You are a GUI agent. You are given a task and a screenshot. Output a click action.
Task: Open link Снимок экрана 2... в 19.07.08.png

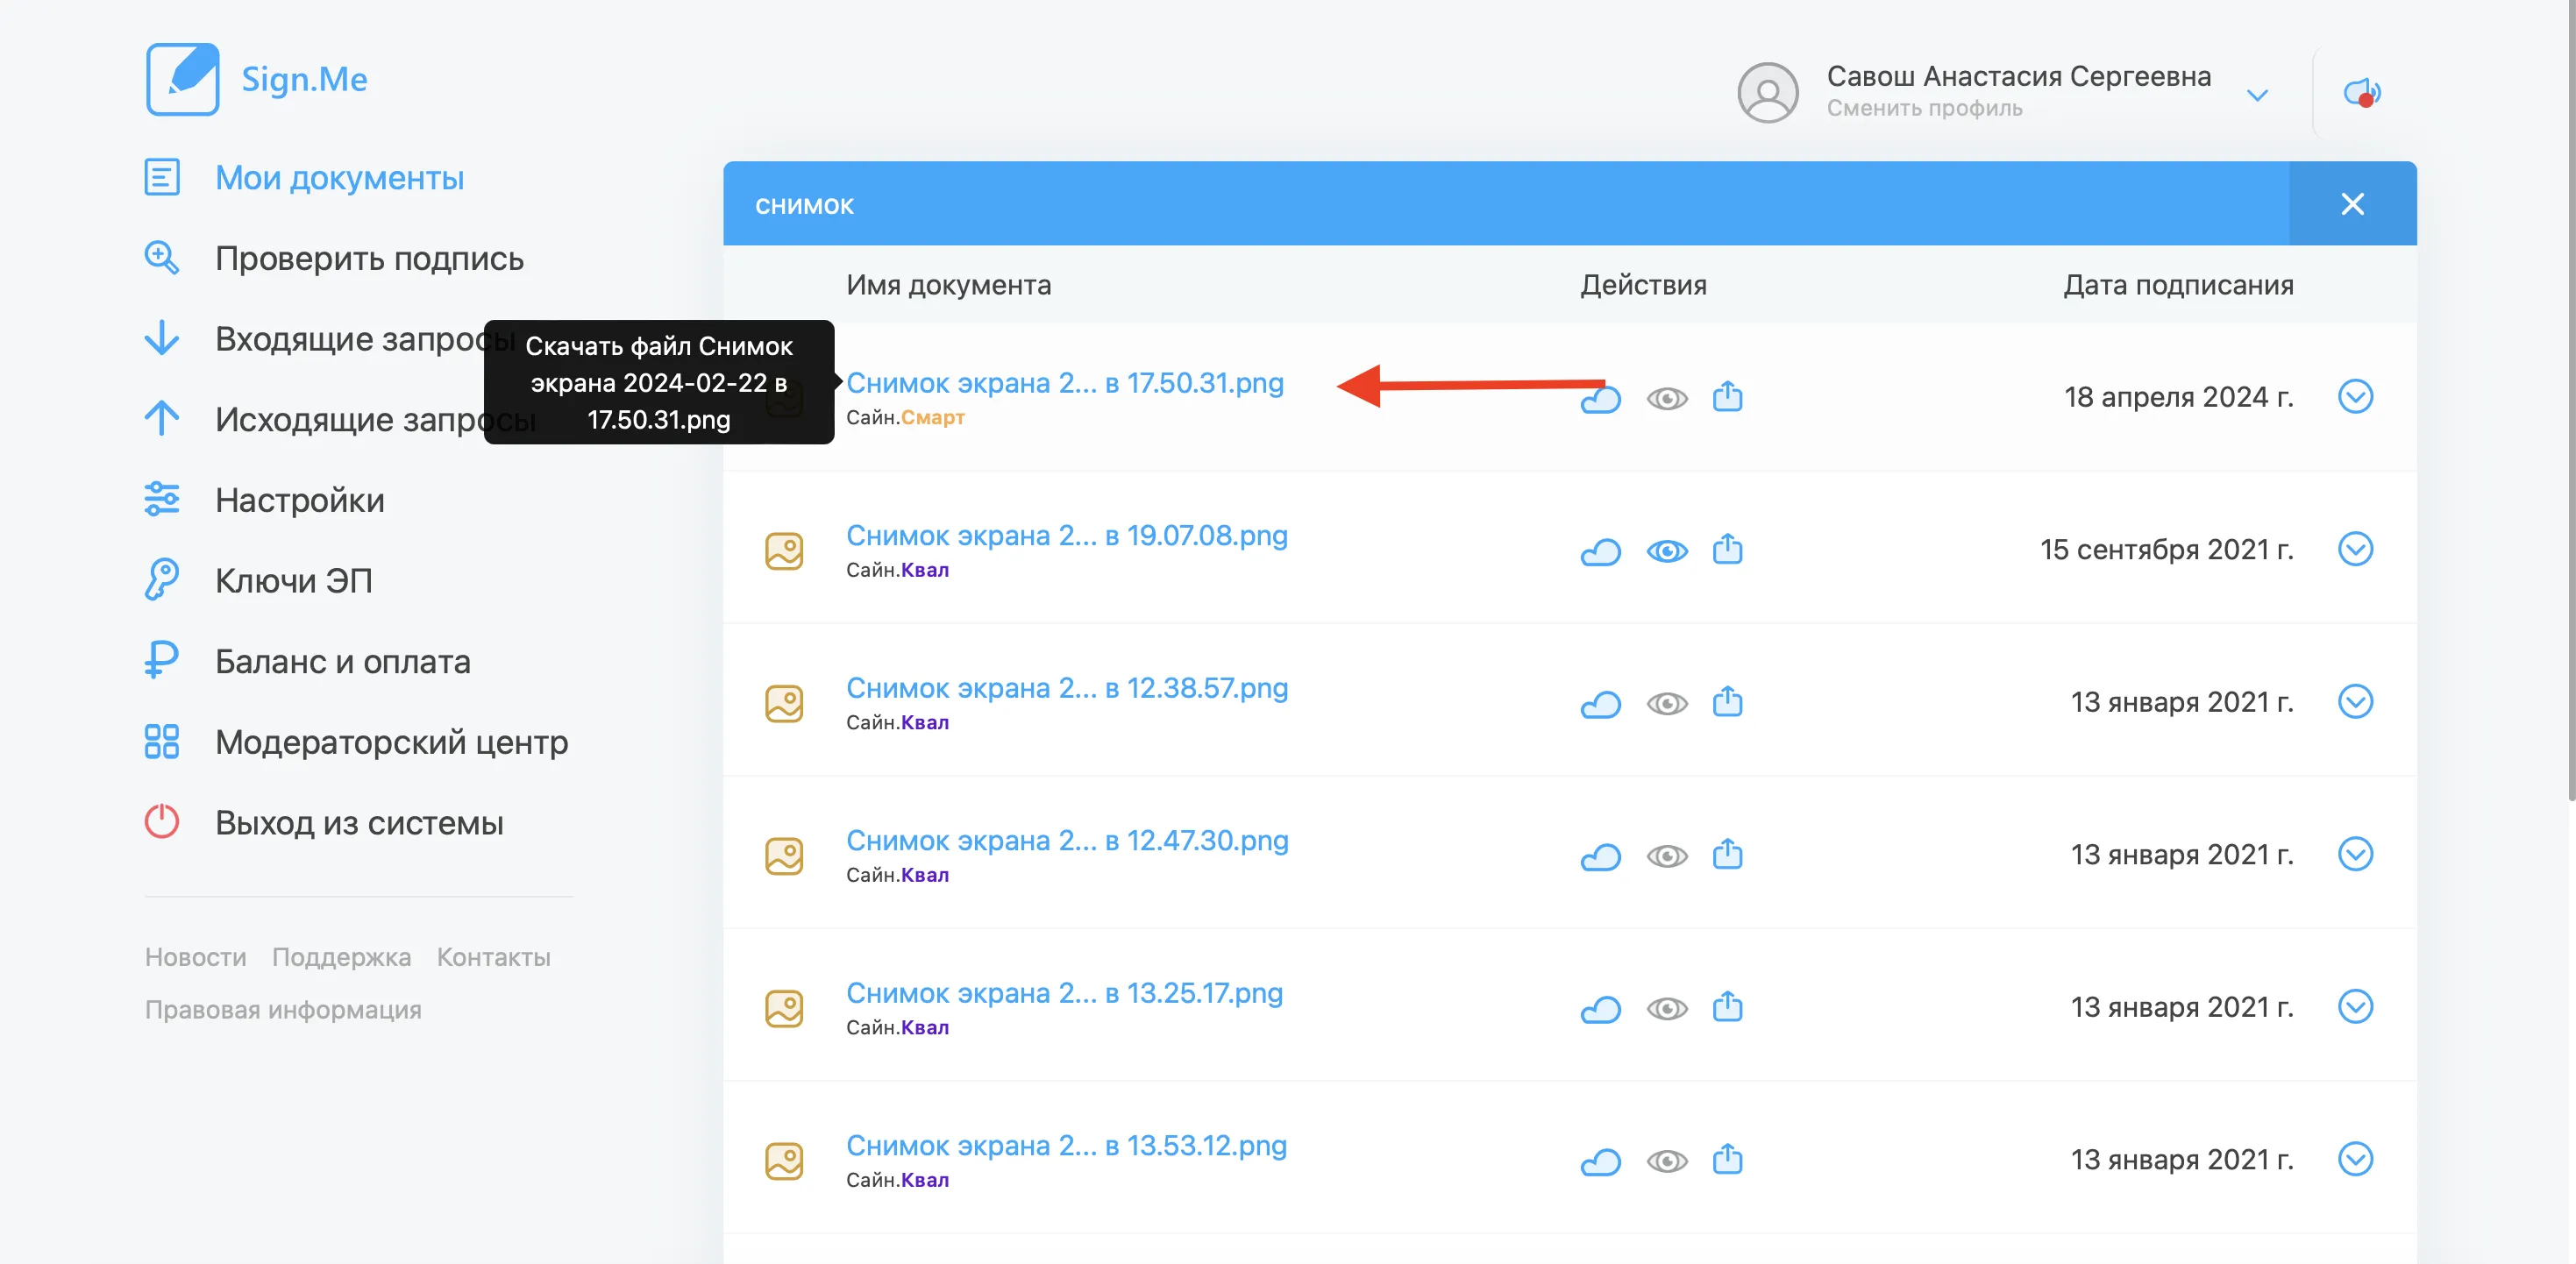pos(1066,535)
